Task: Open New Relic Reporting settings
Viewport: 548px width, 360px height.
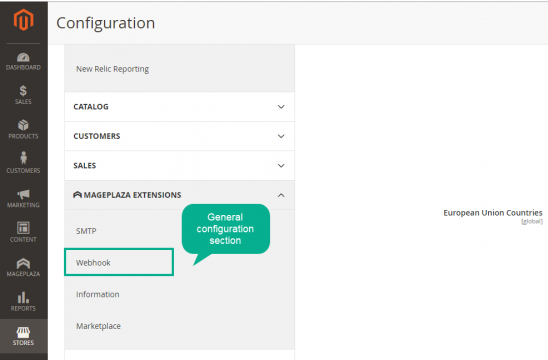Action: pyautogui.click(x=113, y=69)
